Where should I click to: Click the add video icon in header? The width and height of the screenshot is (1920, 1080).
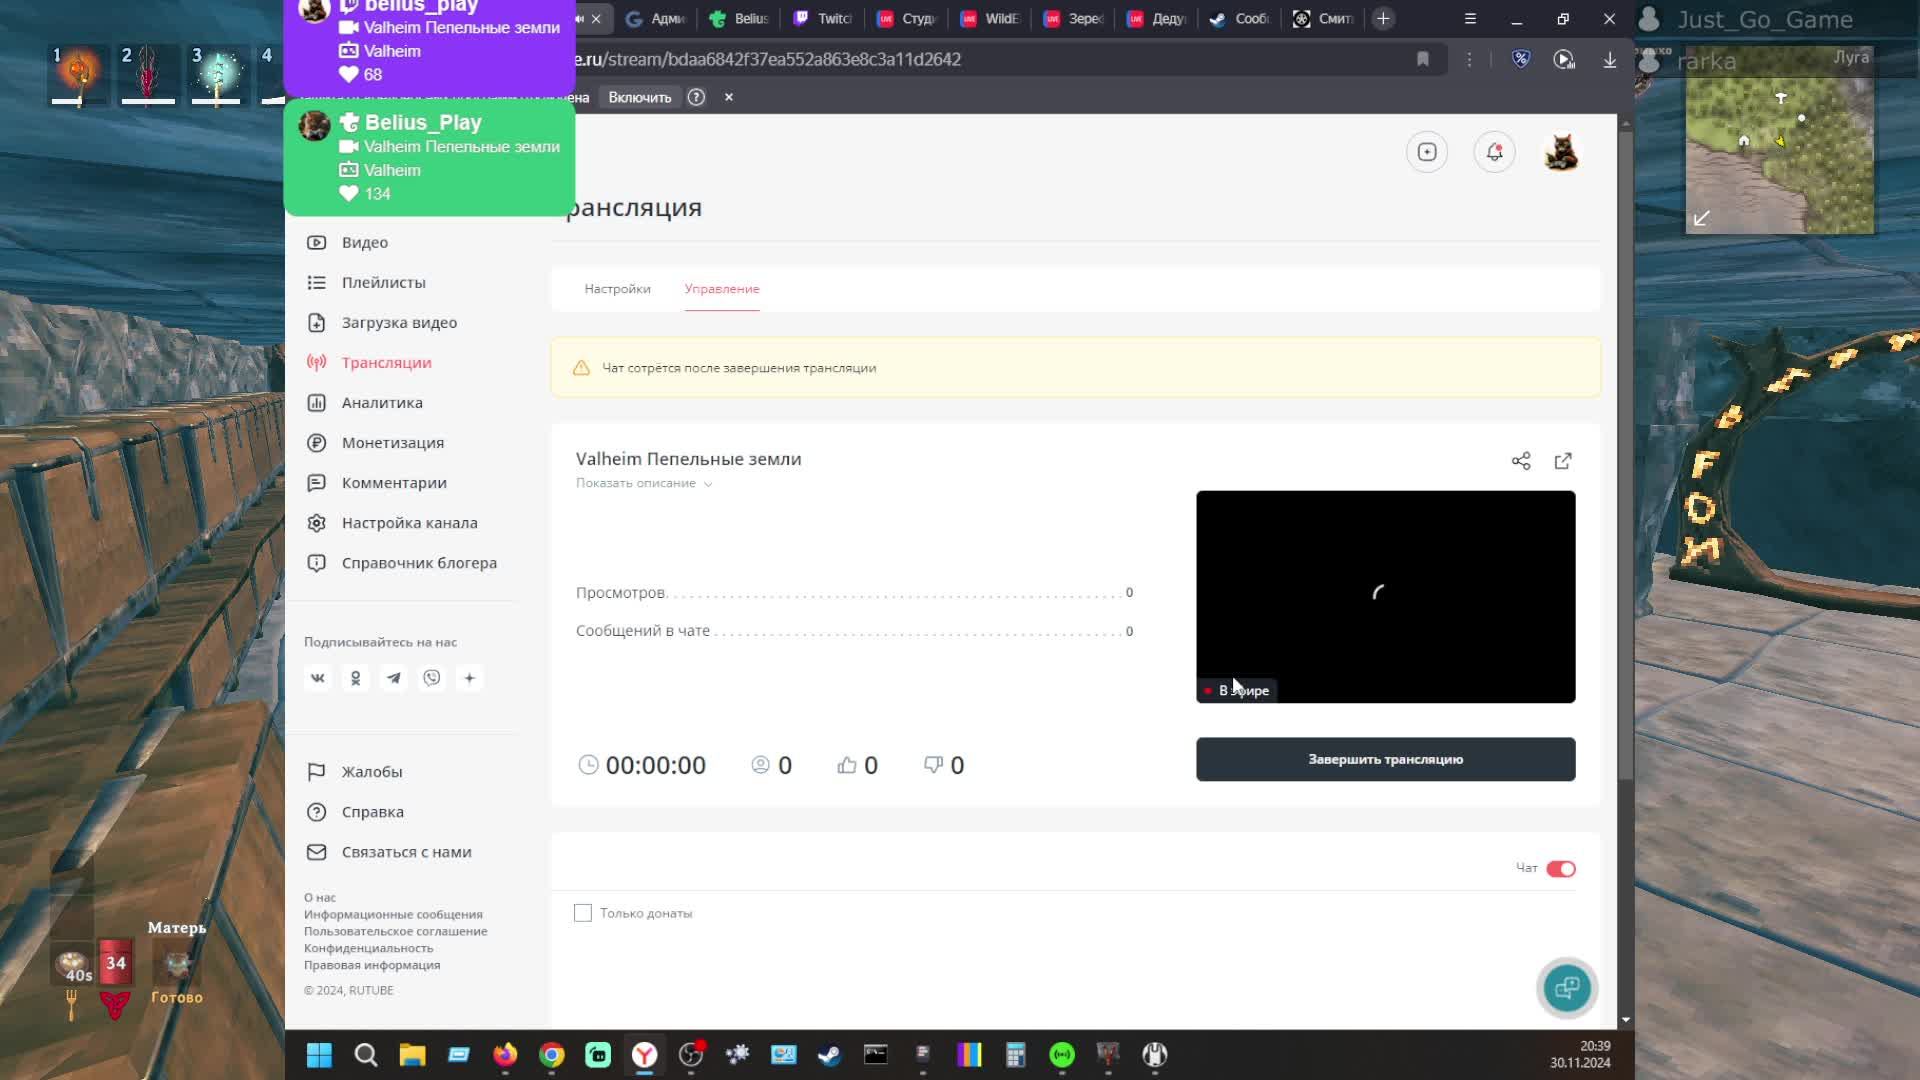coord(1427,152)
